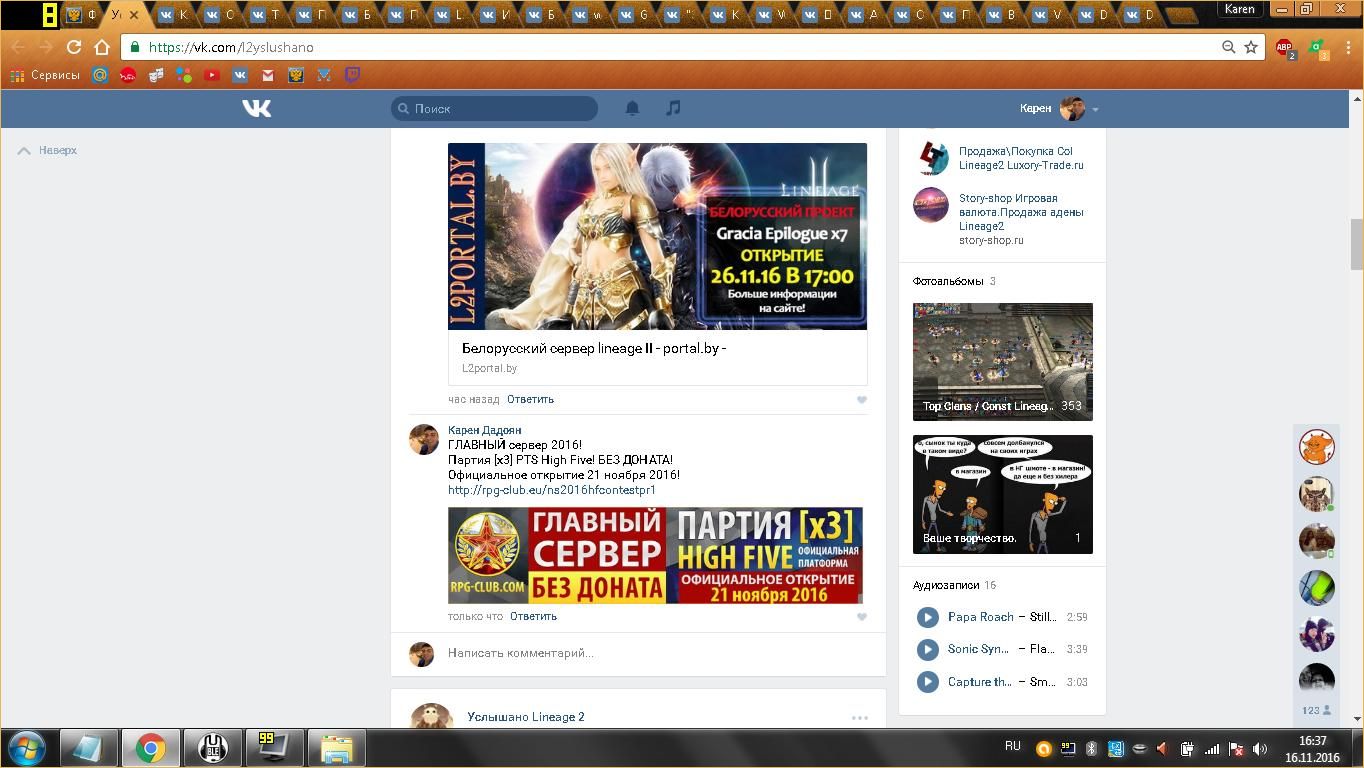
Task: Reload the page with the refresh icon
Action: [x=73, y=47]
